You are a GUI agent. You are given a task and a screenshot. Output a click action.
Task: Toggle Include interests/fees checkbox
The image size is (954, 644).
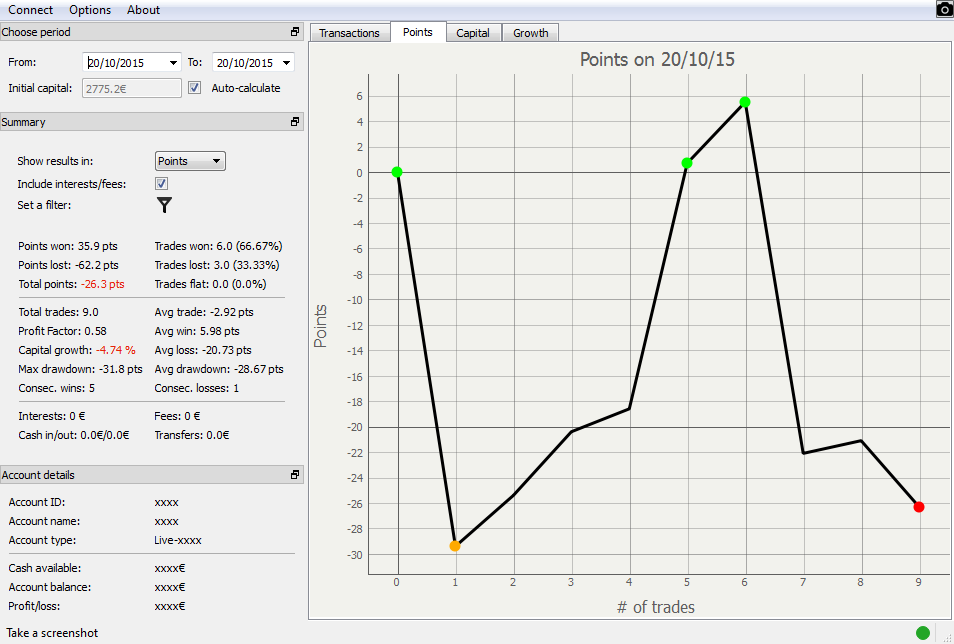click(x=161, y=183)
